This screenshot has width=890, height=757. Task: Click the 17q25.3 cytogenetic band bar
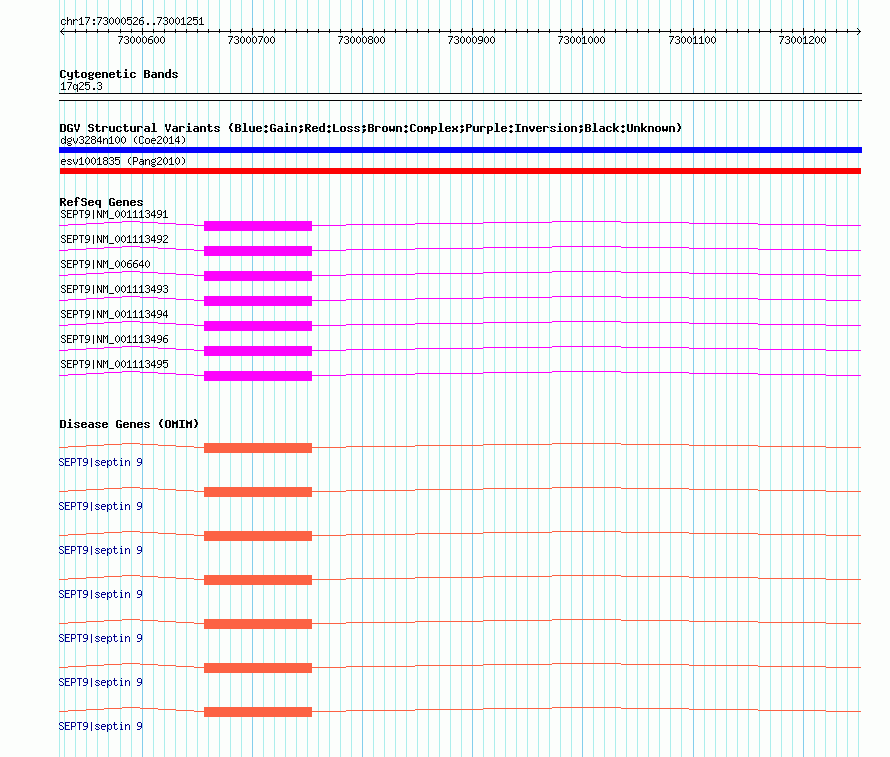[x=460, y=97]
